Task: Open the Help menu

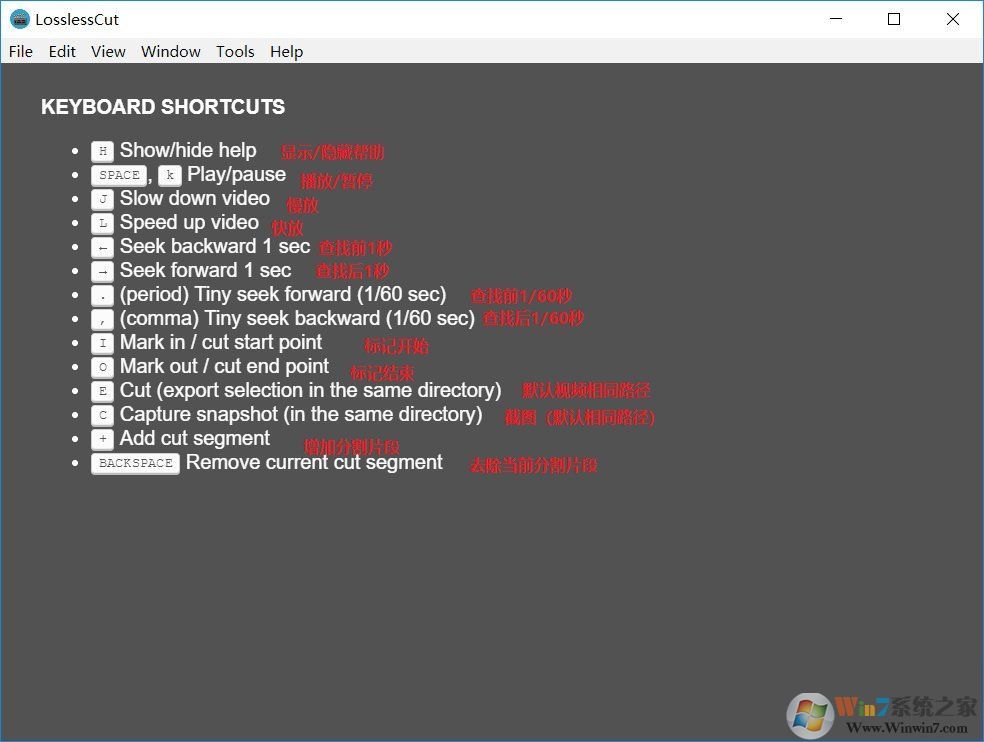Action: coord(286,51)
